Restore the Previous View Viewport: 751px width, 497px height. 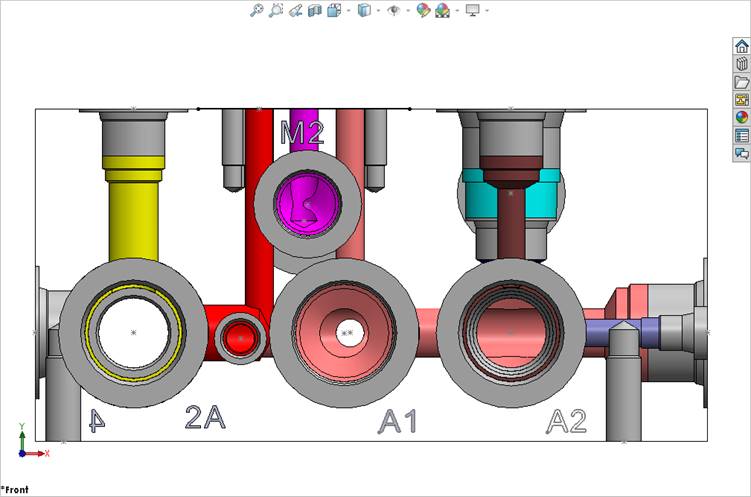tap(295, 10)
